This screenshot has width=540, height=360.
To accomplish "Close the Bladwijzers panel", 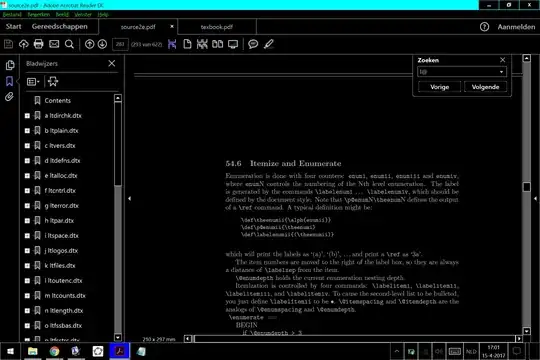I will pos(112,63).
